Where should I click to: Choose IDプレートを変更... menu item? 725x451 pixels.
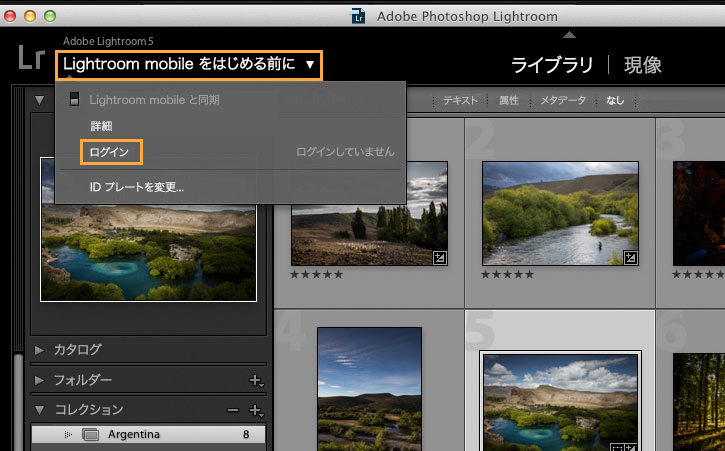136,187
